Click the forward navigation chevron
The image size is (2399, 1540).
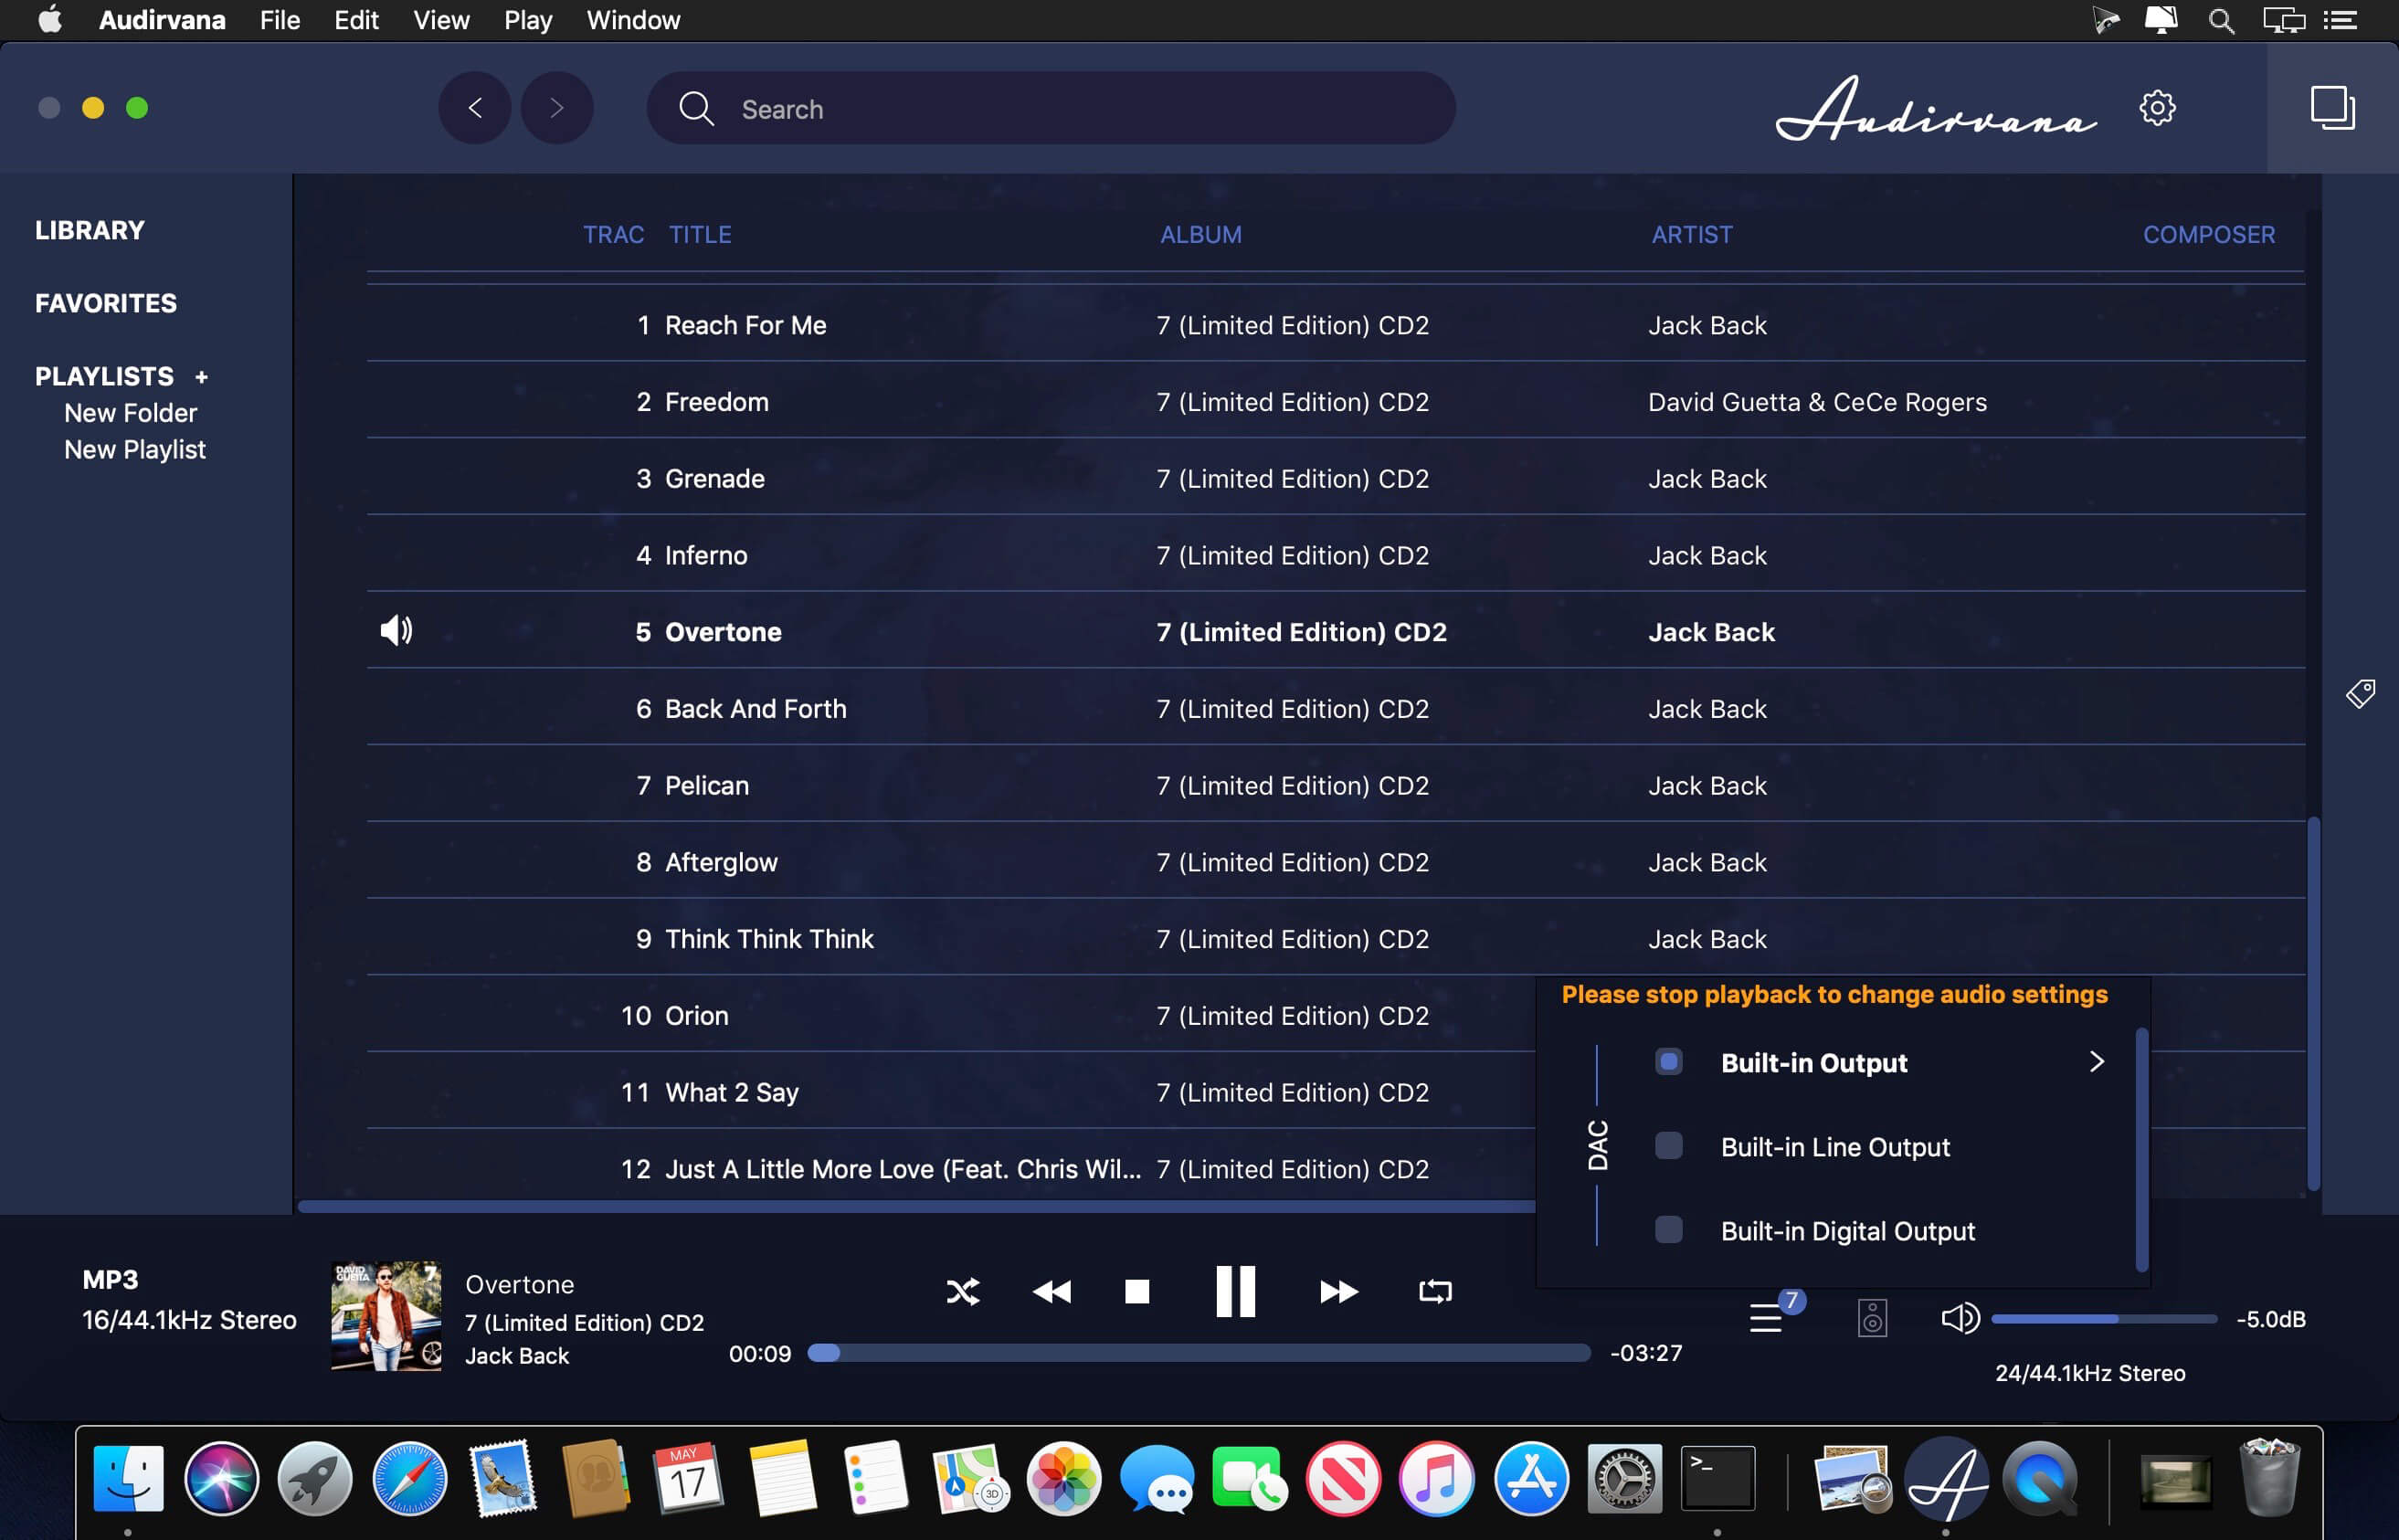[x=556, y=108]
